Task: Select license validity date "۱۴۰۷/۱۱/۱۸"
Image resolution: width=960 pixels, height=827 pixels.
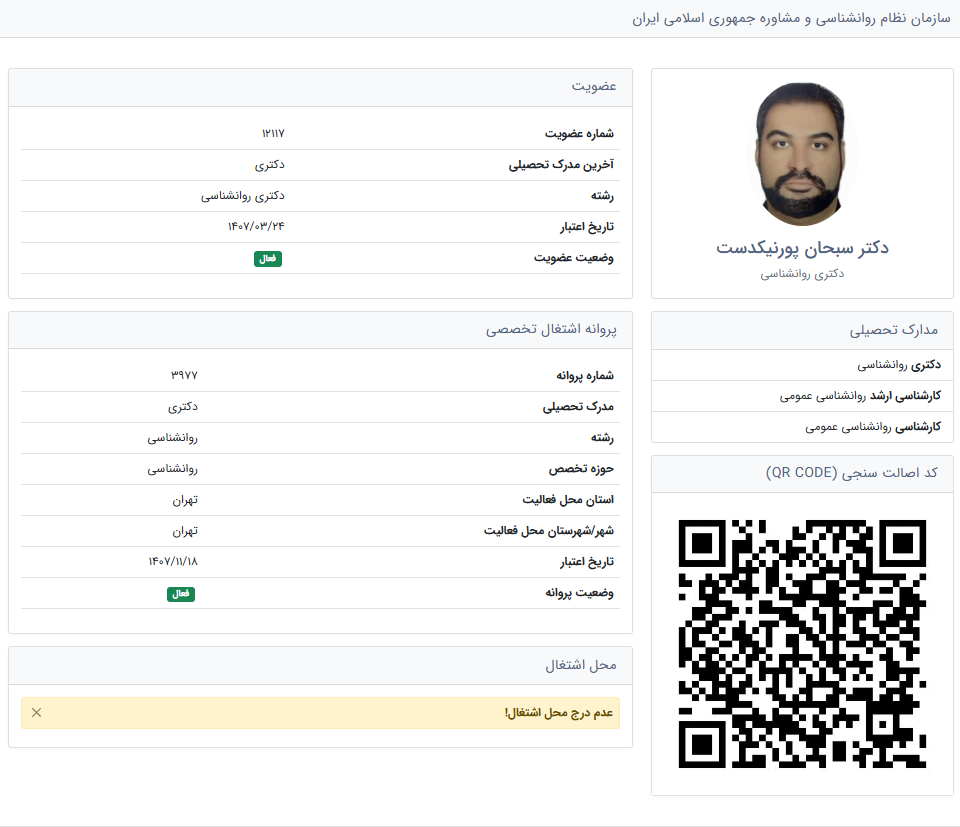Action: pyautogui.click(x=173, y=561)
